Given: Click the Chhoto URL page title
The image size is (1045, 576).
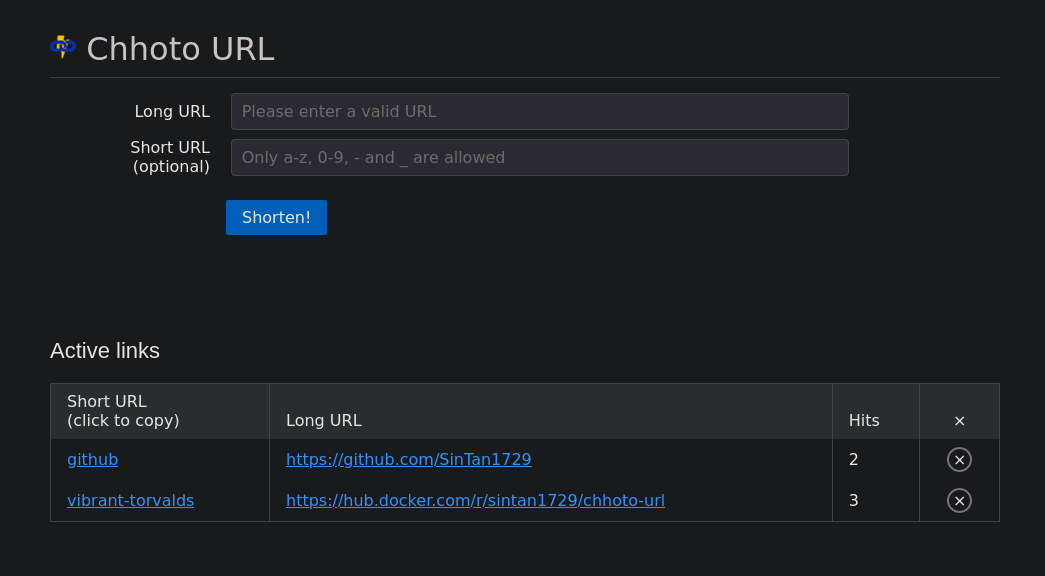Looking at the screenshot, I should tap(181, 49).
